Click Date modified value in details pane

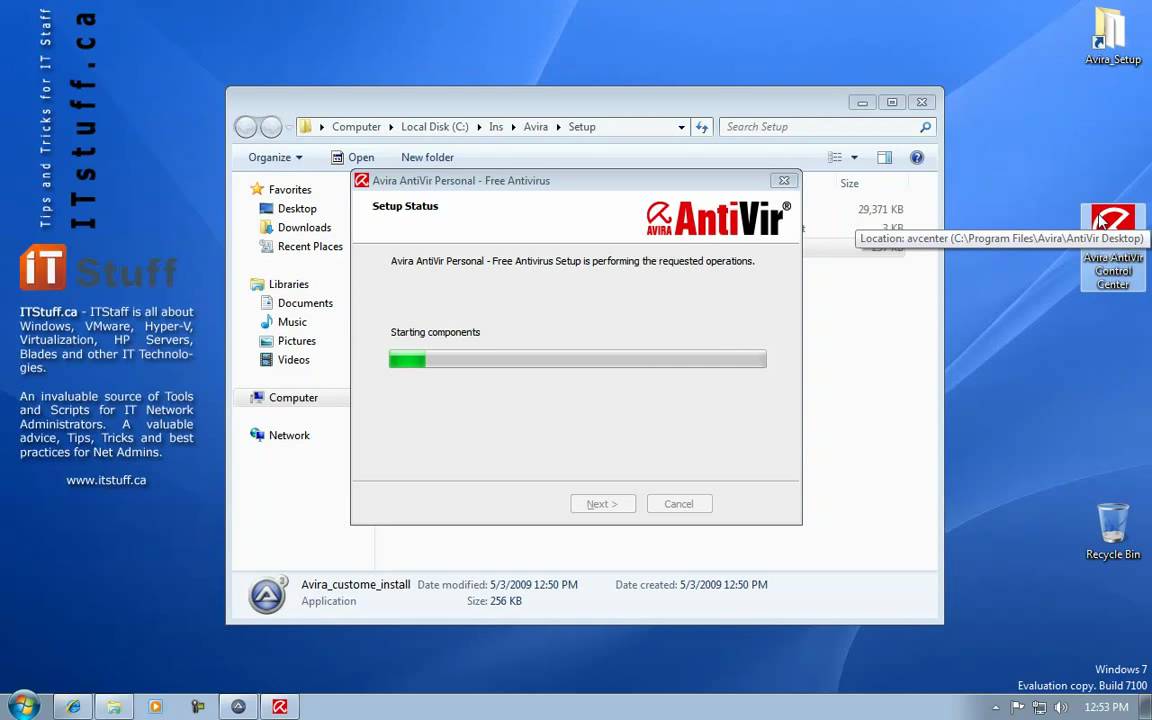pos(533,586)
